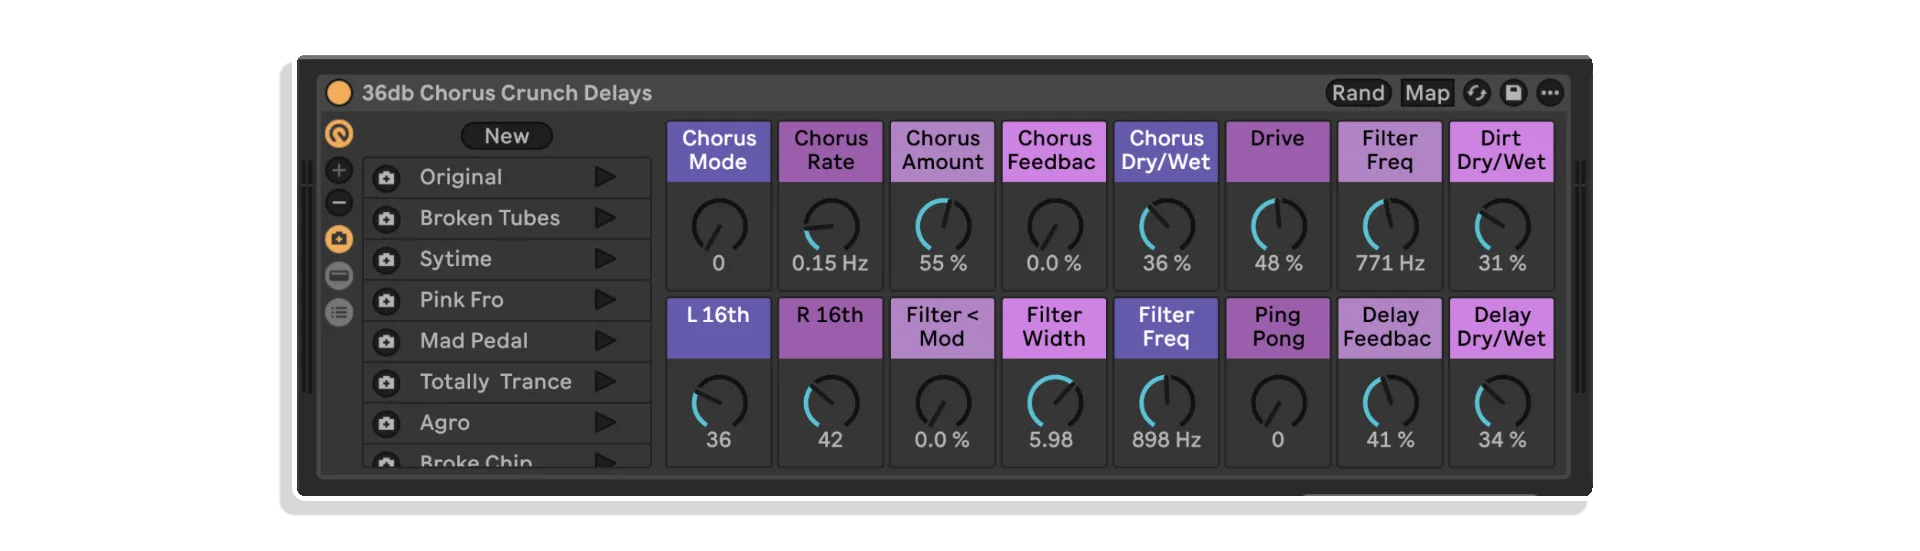Select the Drive macro label
The width and height of the screenshot is (1920, 551).
coord(1278,151)
